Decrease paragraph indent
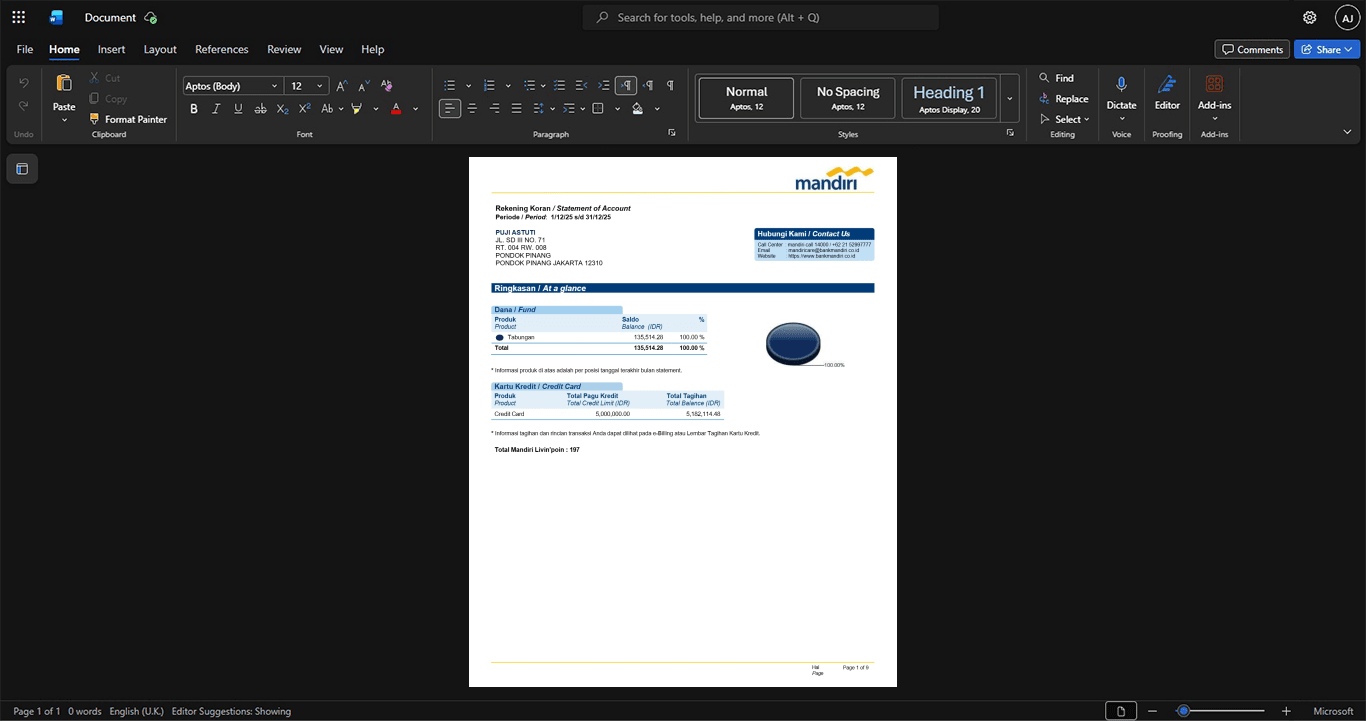 582,86
